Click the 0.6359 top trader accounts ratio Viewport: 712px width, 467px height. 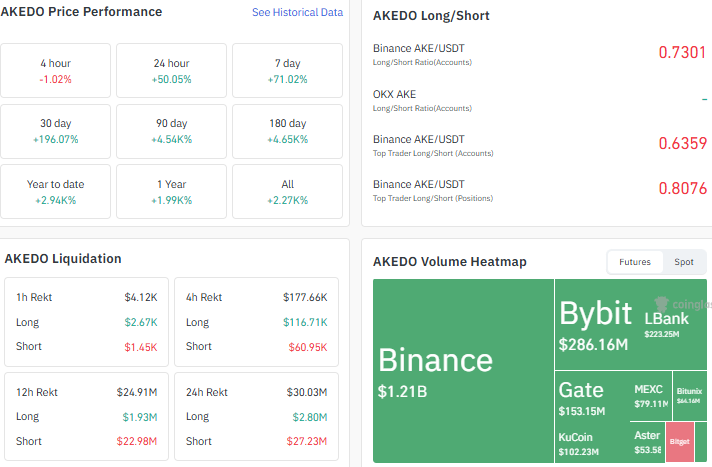click(682, 143)
